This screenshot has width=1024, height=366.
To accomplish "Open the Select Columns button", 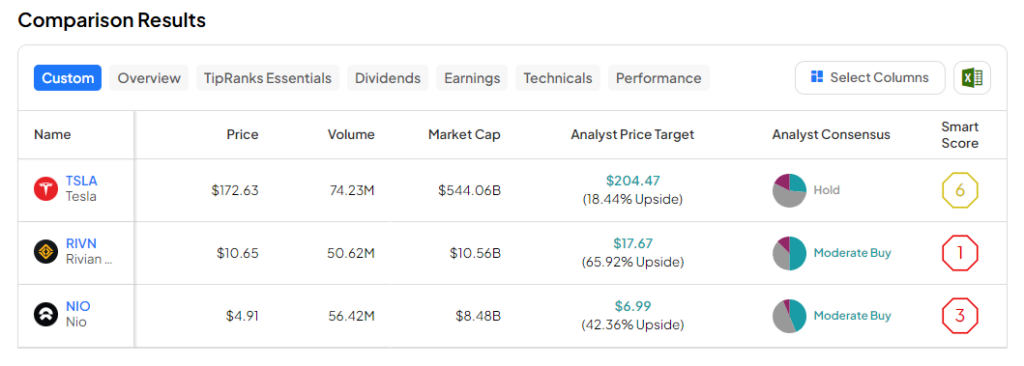I will [x=870, y=78].
